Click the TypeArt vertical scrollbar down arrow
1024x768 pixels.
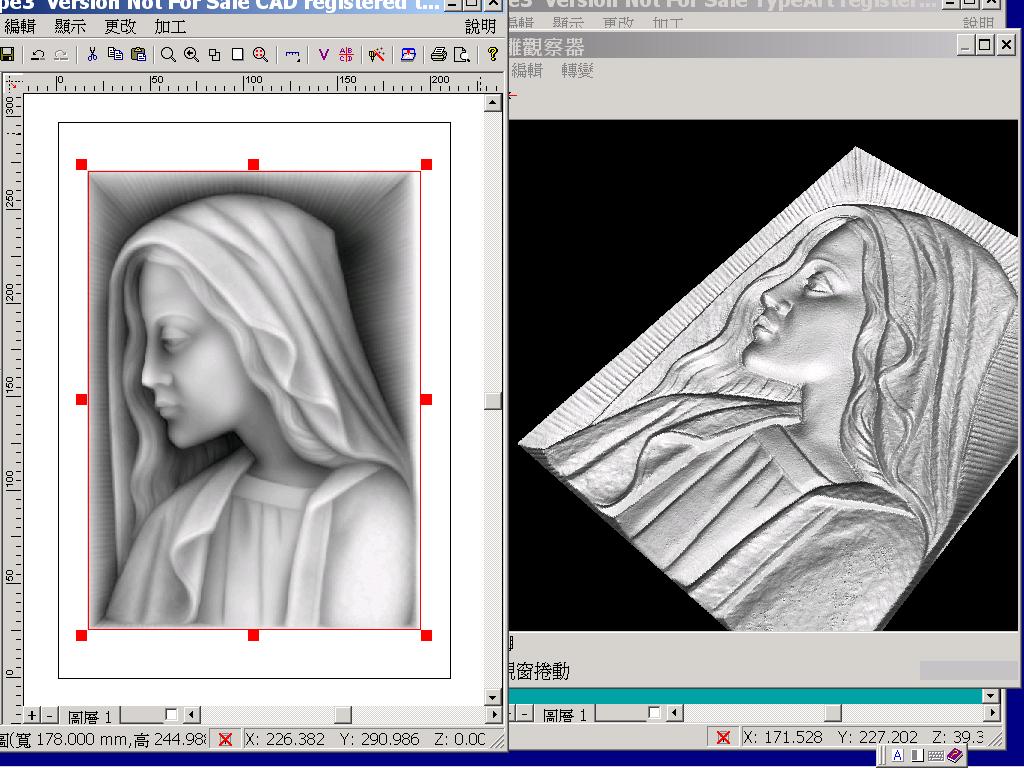point(991,696)
